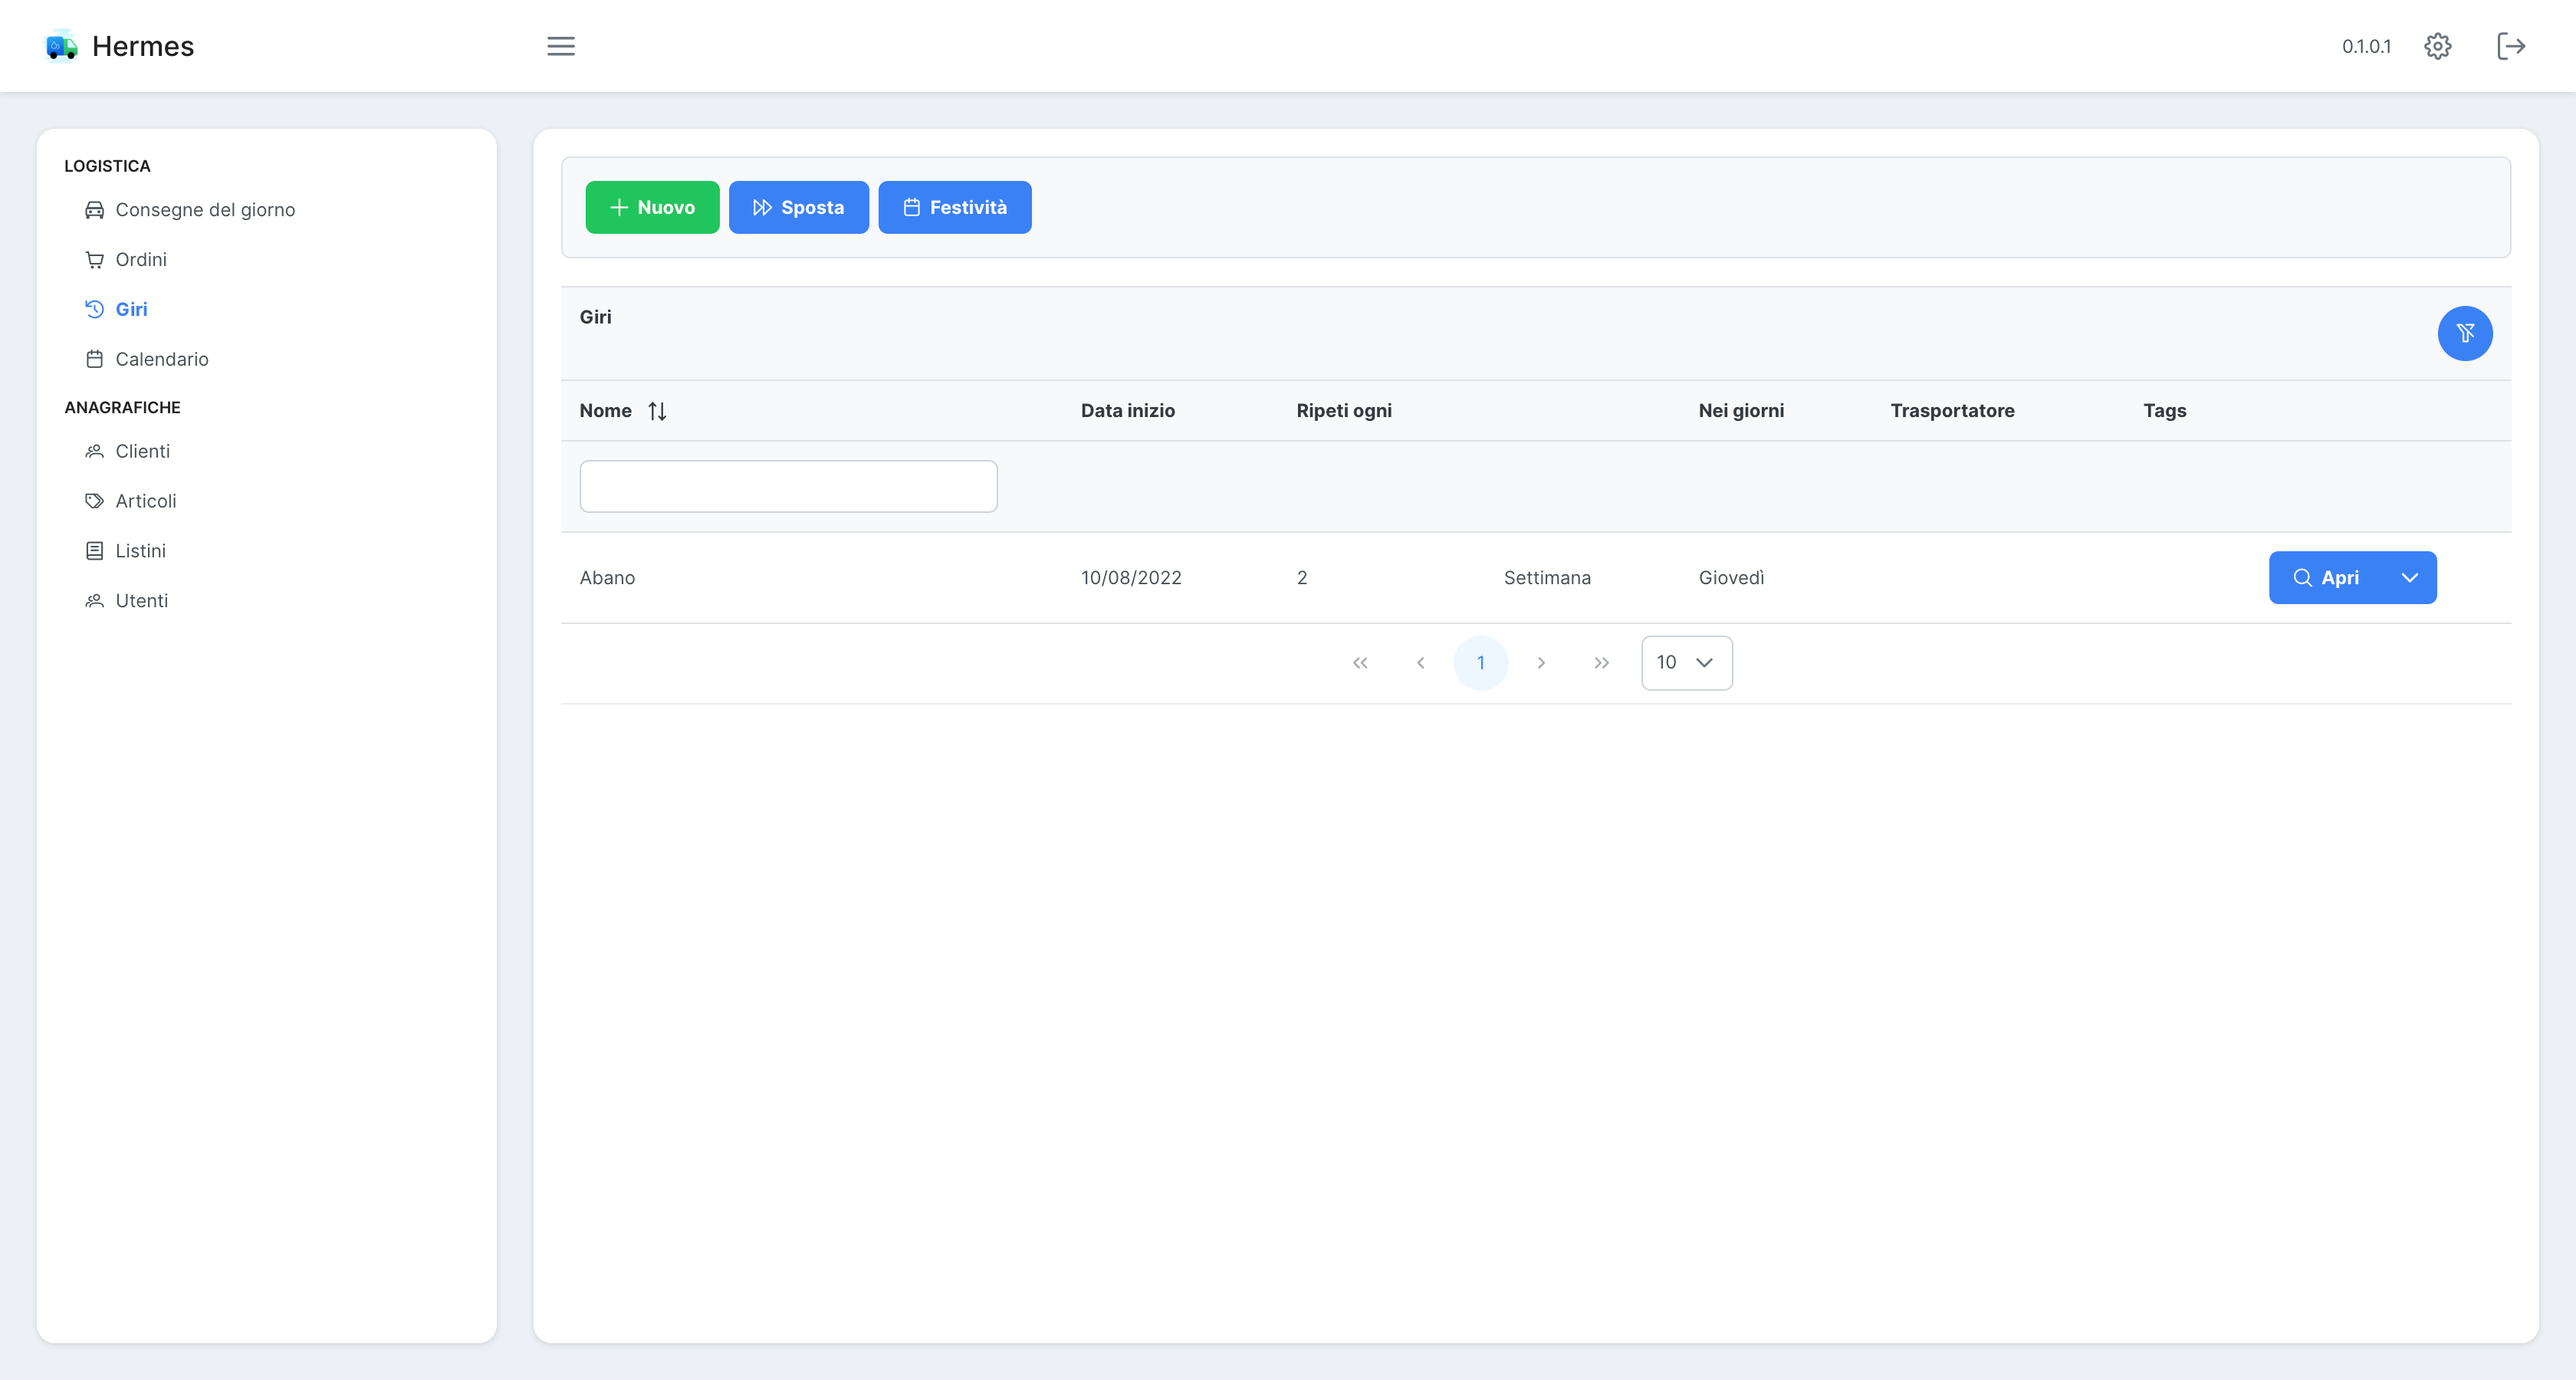Click the Hermes truck logo
The height and width of the screenshot is (1380, 2576).
click(61, 46)
